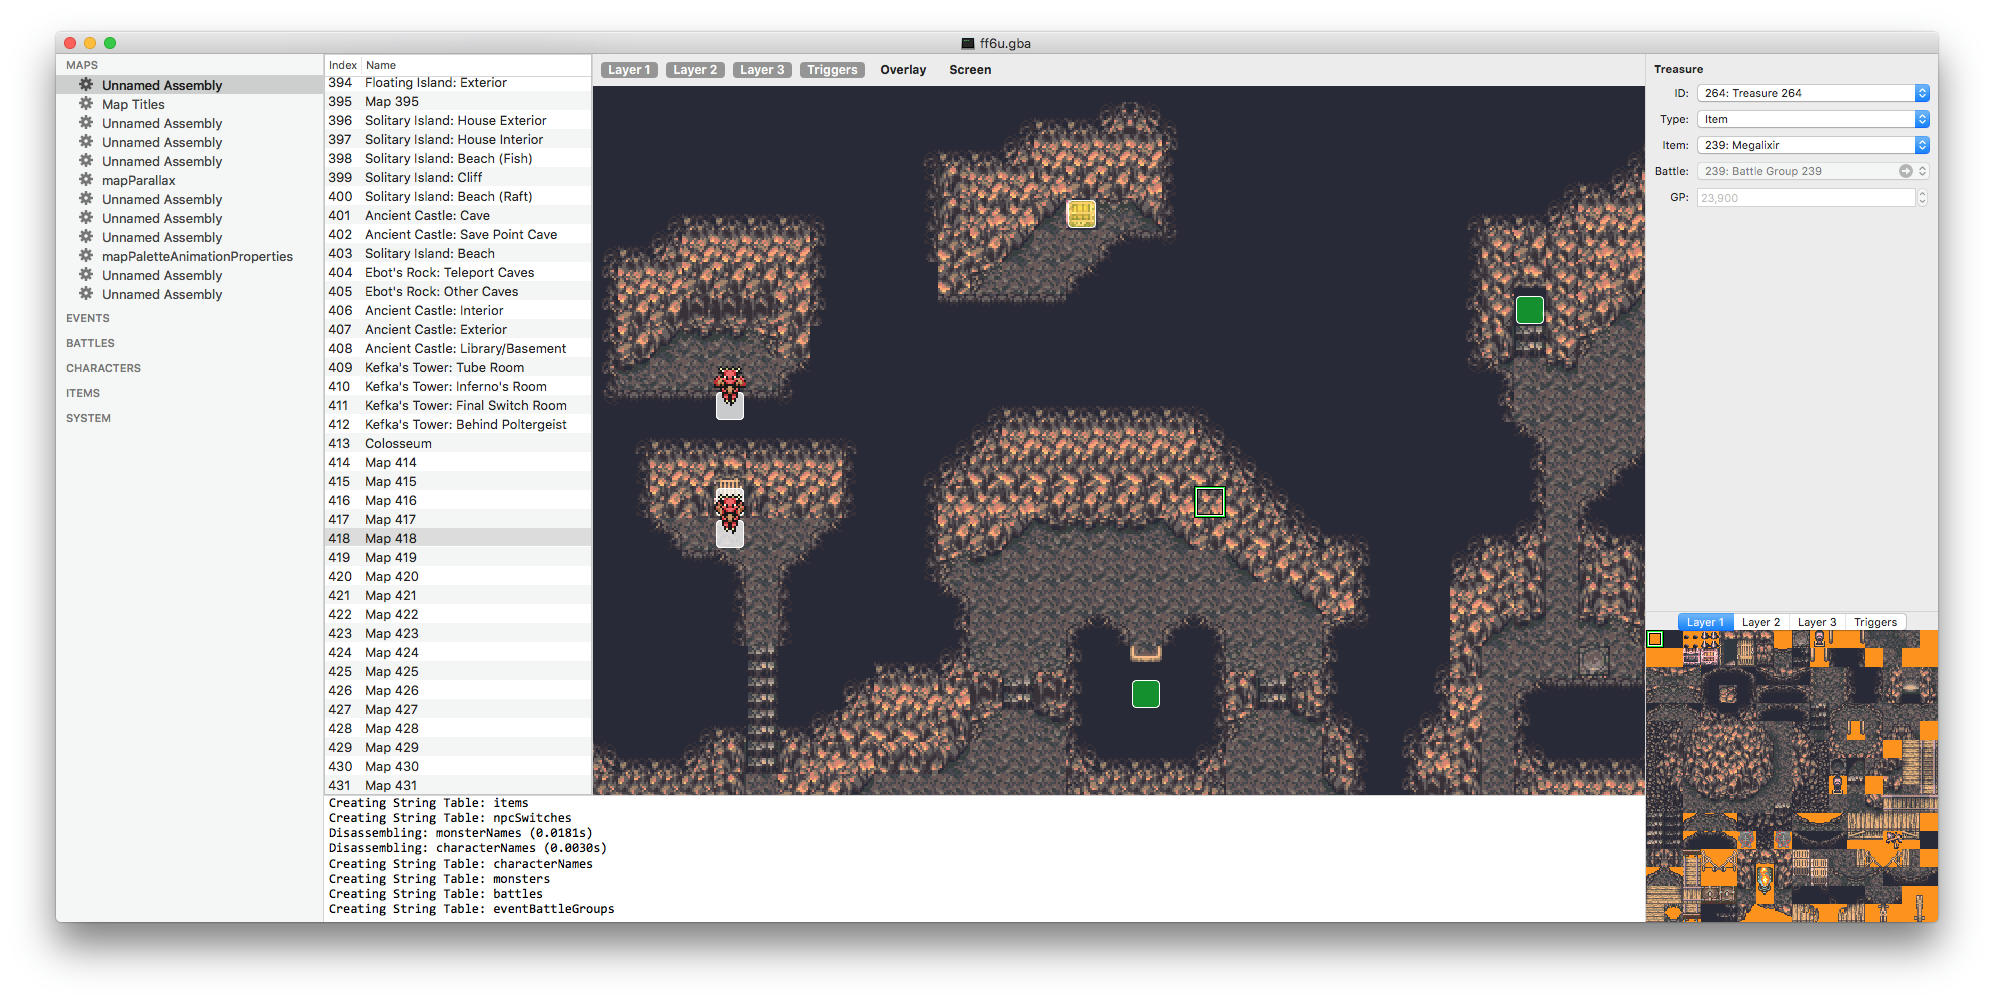Click MAPS section header
Image resolution: width=1994 pixels, height=1002 pixels.
coord(82,65)
